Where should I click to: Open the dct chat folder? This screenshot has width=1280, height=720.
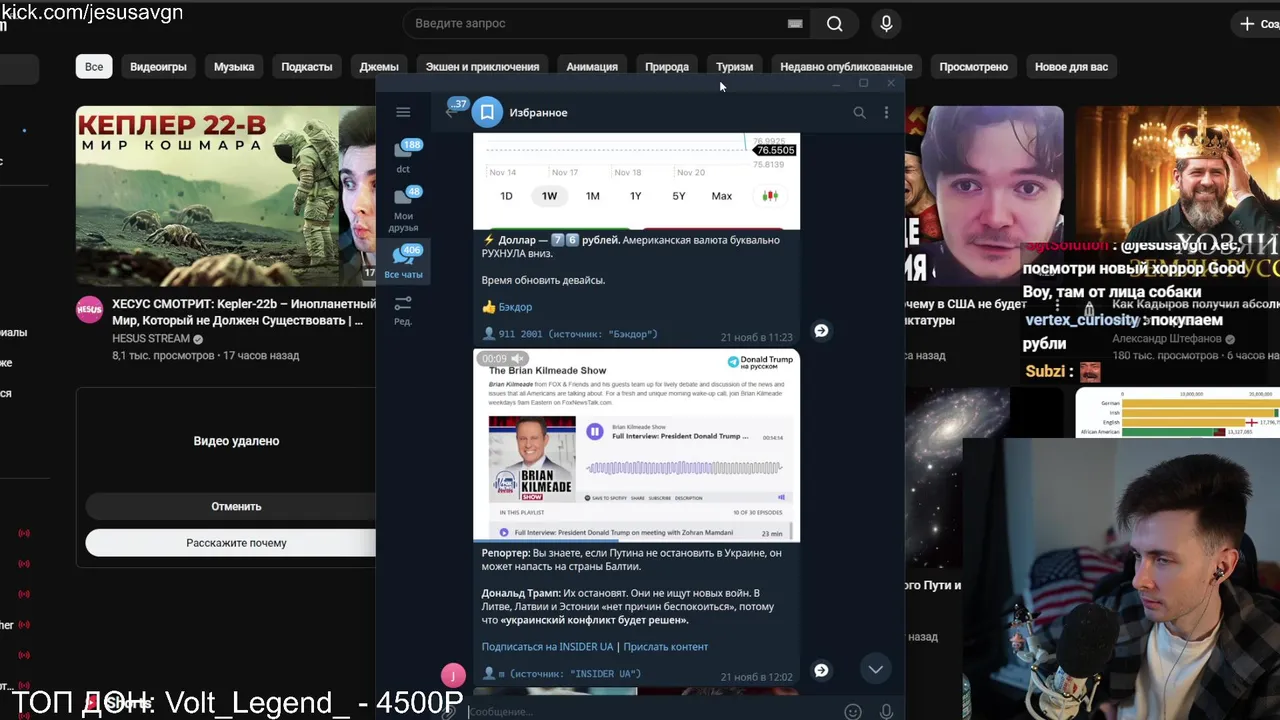(403, 156)
